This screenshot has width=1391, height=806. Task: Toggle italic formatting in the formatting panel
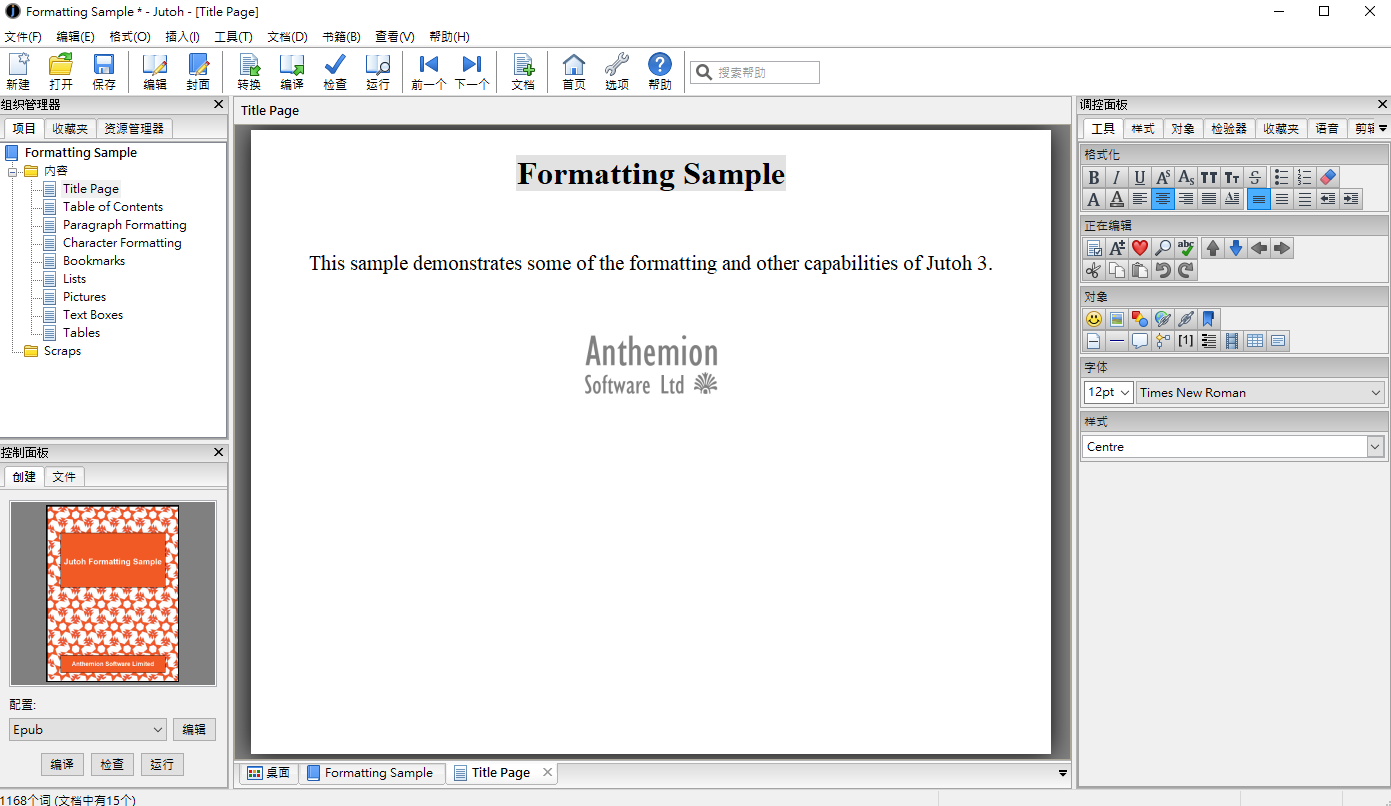pos(1117,177)
